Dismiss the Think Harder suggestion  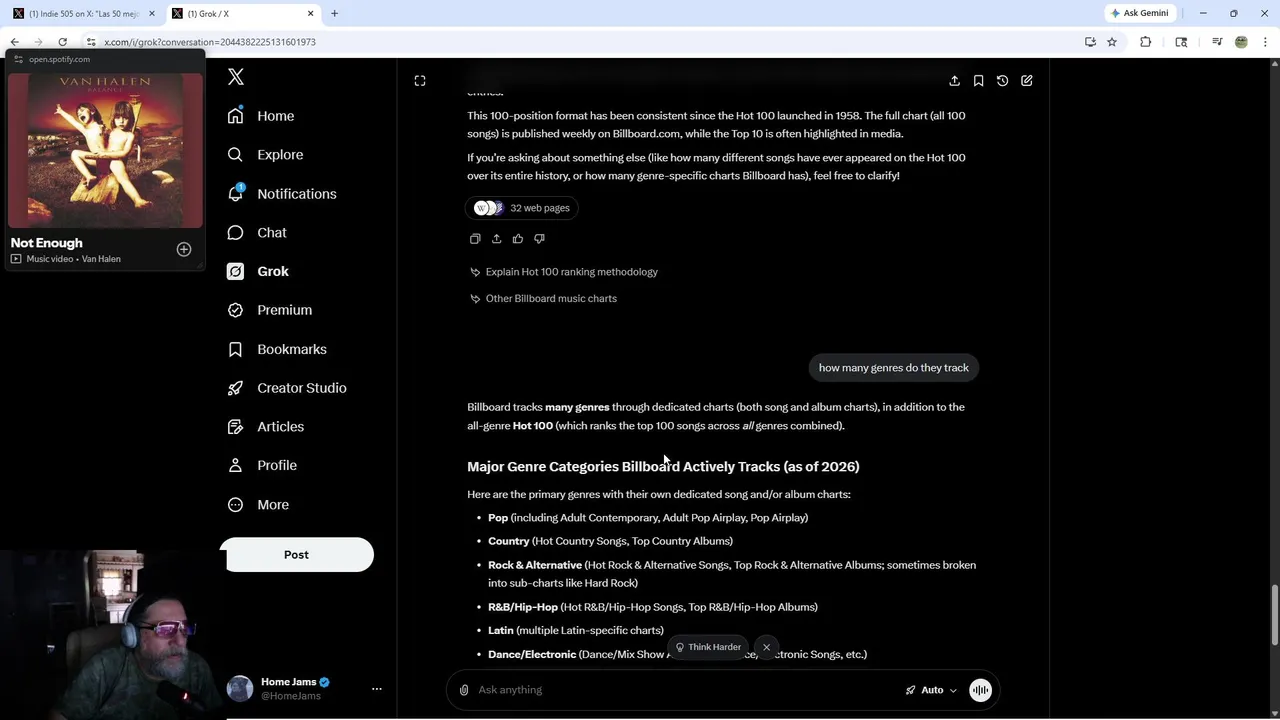coord(767,647)
